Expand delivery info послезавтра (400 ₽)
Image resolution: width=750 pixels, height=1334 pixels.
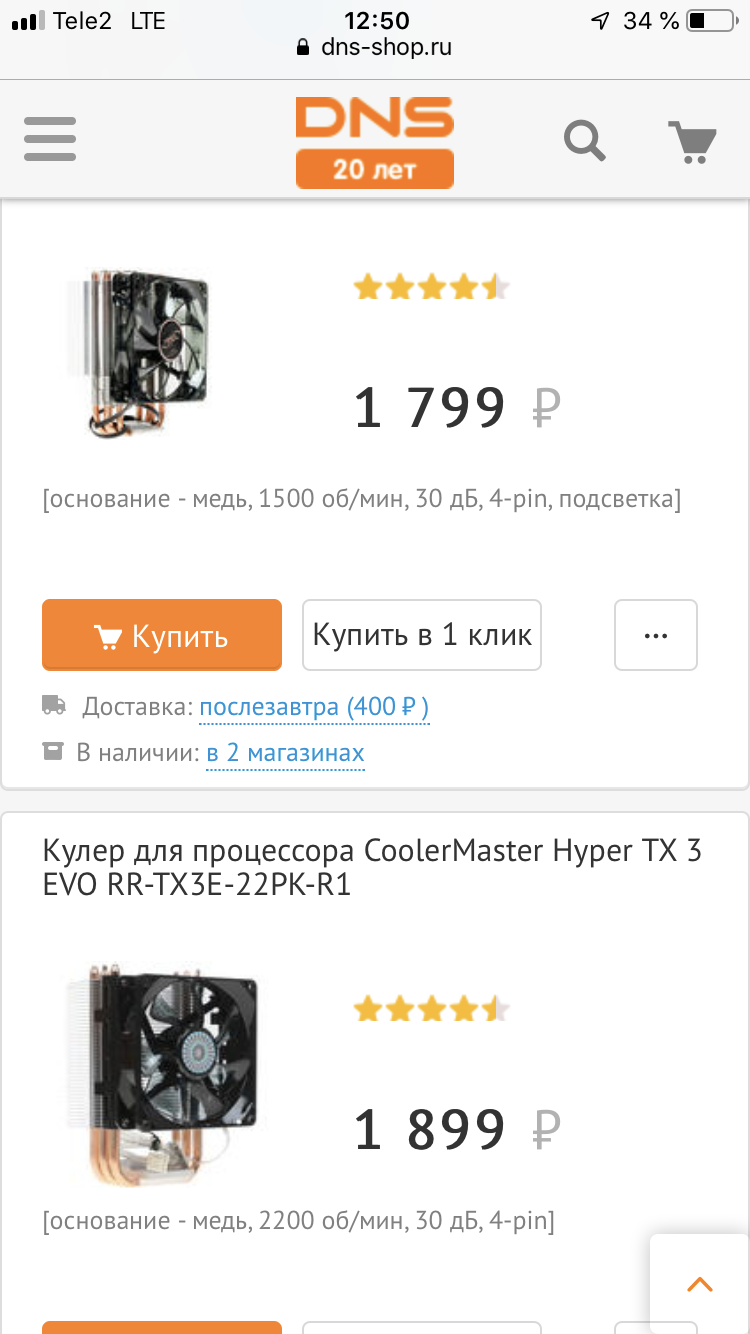[314, 708]
